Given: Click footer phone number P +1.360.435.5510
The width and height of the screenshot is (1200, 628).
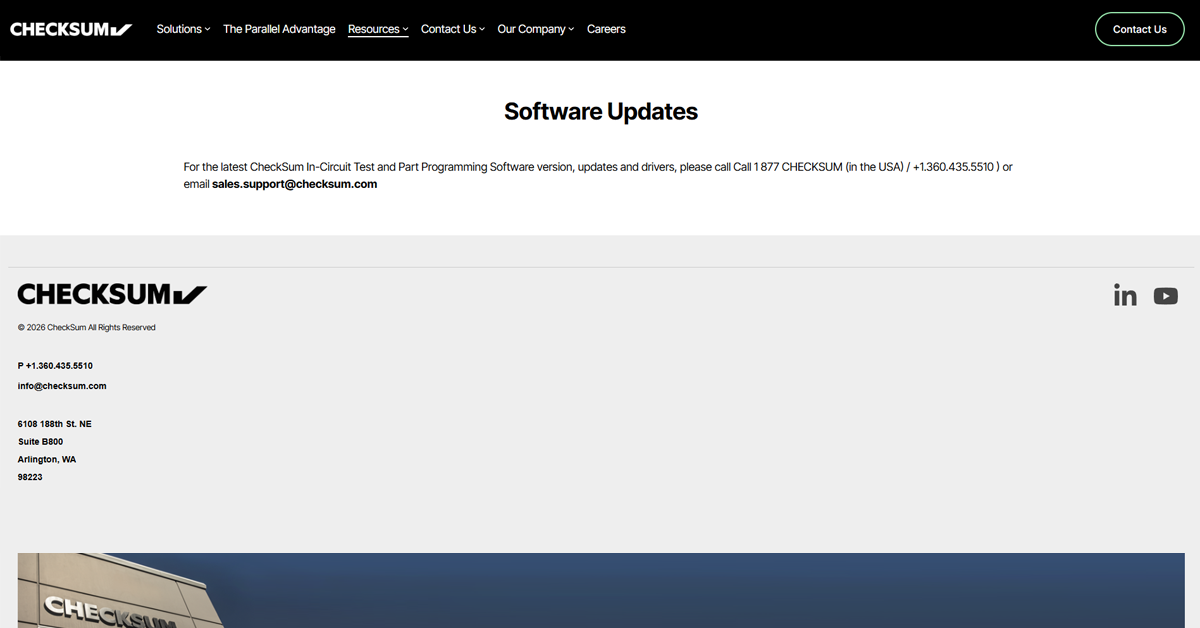Looking at the screenshot, I should [55, 366].
